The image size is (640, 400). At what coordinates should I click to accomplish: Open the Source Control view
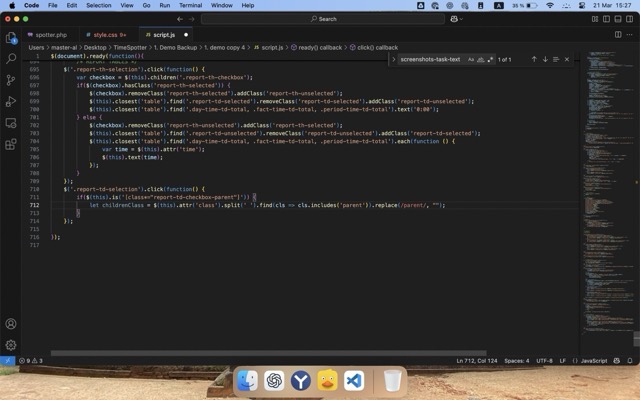tap(11, 80)
